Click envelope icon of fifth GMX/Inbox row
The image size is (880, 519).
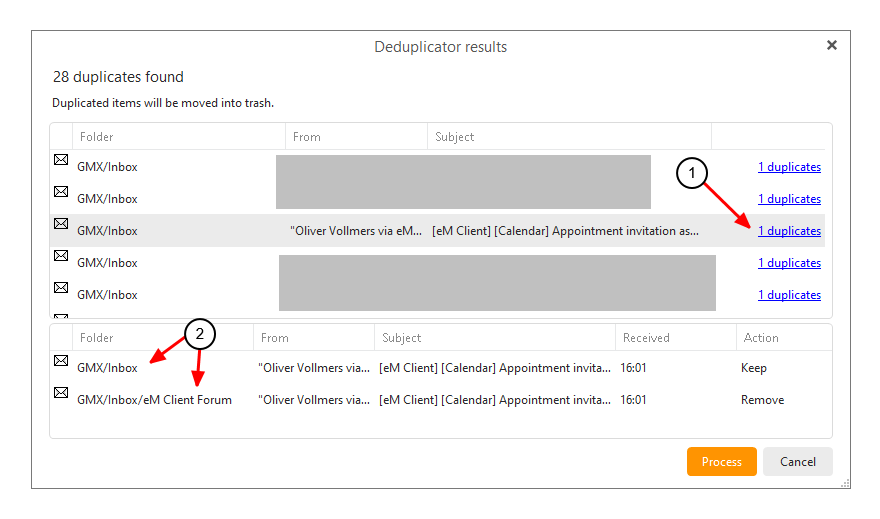pos(61,288)
